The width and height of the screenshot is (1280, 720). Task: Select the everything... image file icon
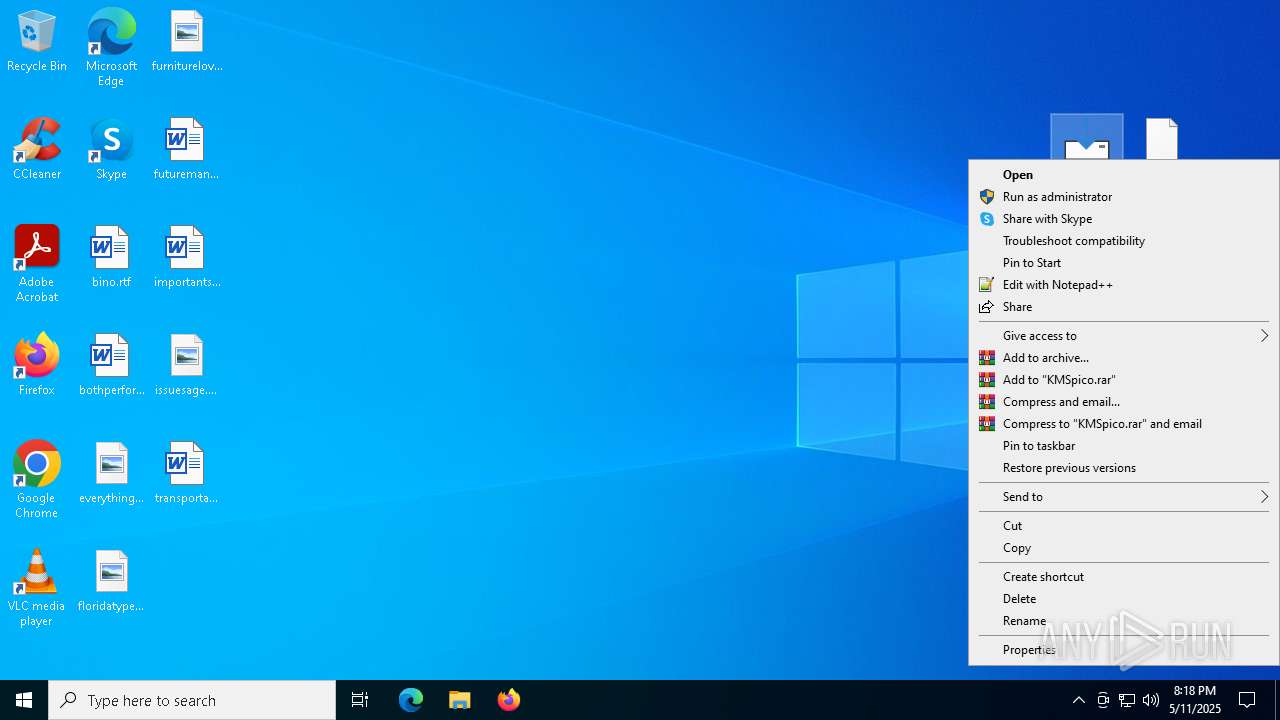pos(111,474)
